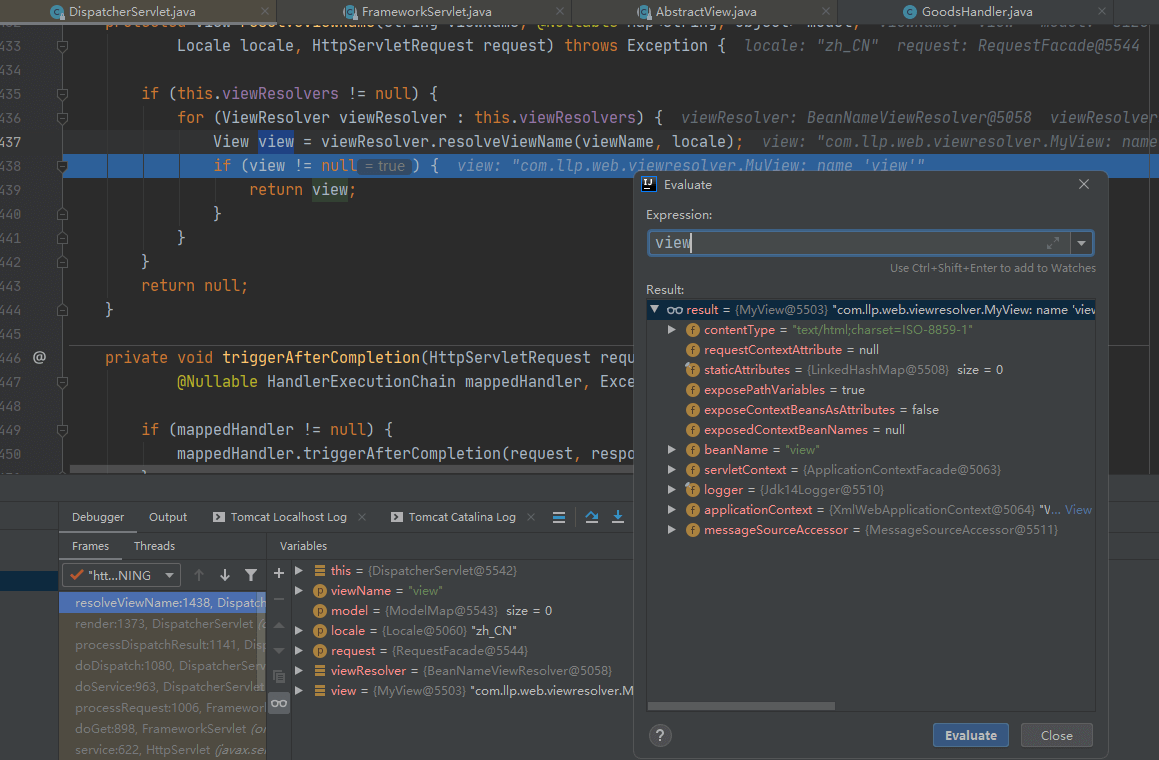The width and height of the screenshot is (1159, 760).
Task: Open the expression history dropdown arrow
Action: pos(1081,242)
